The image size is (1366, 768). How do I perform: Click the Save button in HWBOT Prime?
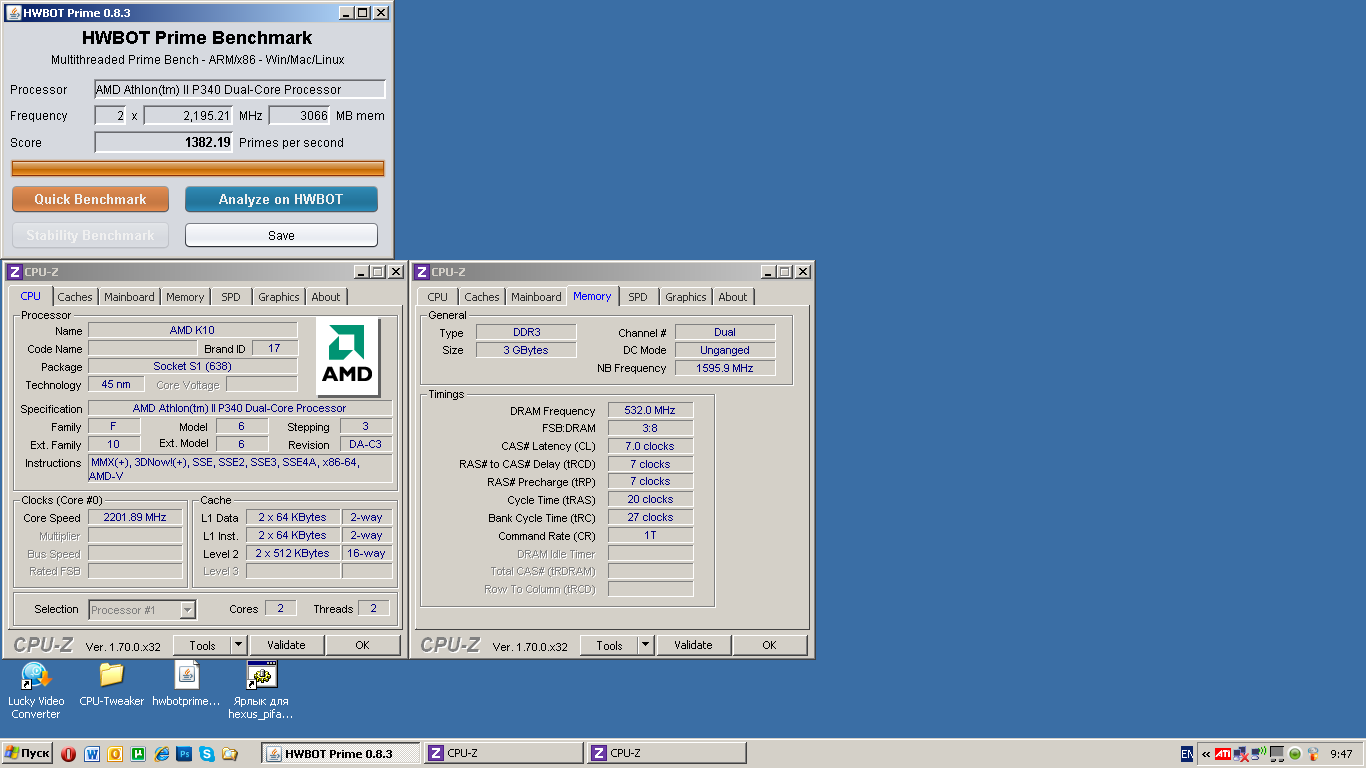click(x=281, y=235)
